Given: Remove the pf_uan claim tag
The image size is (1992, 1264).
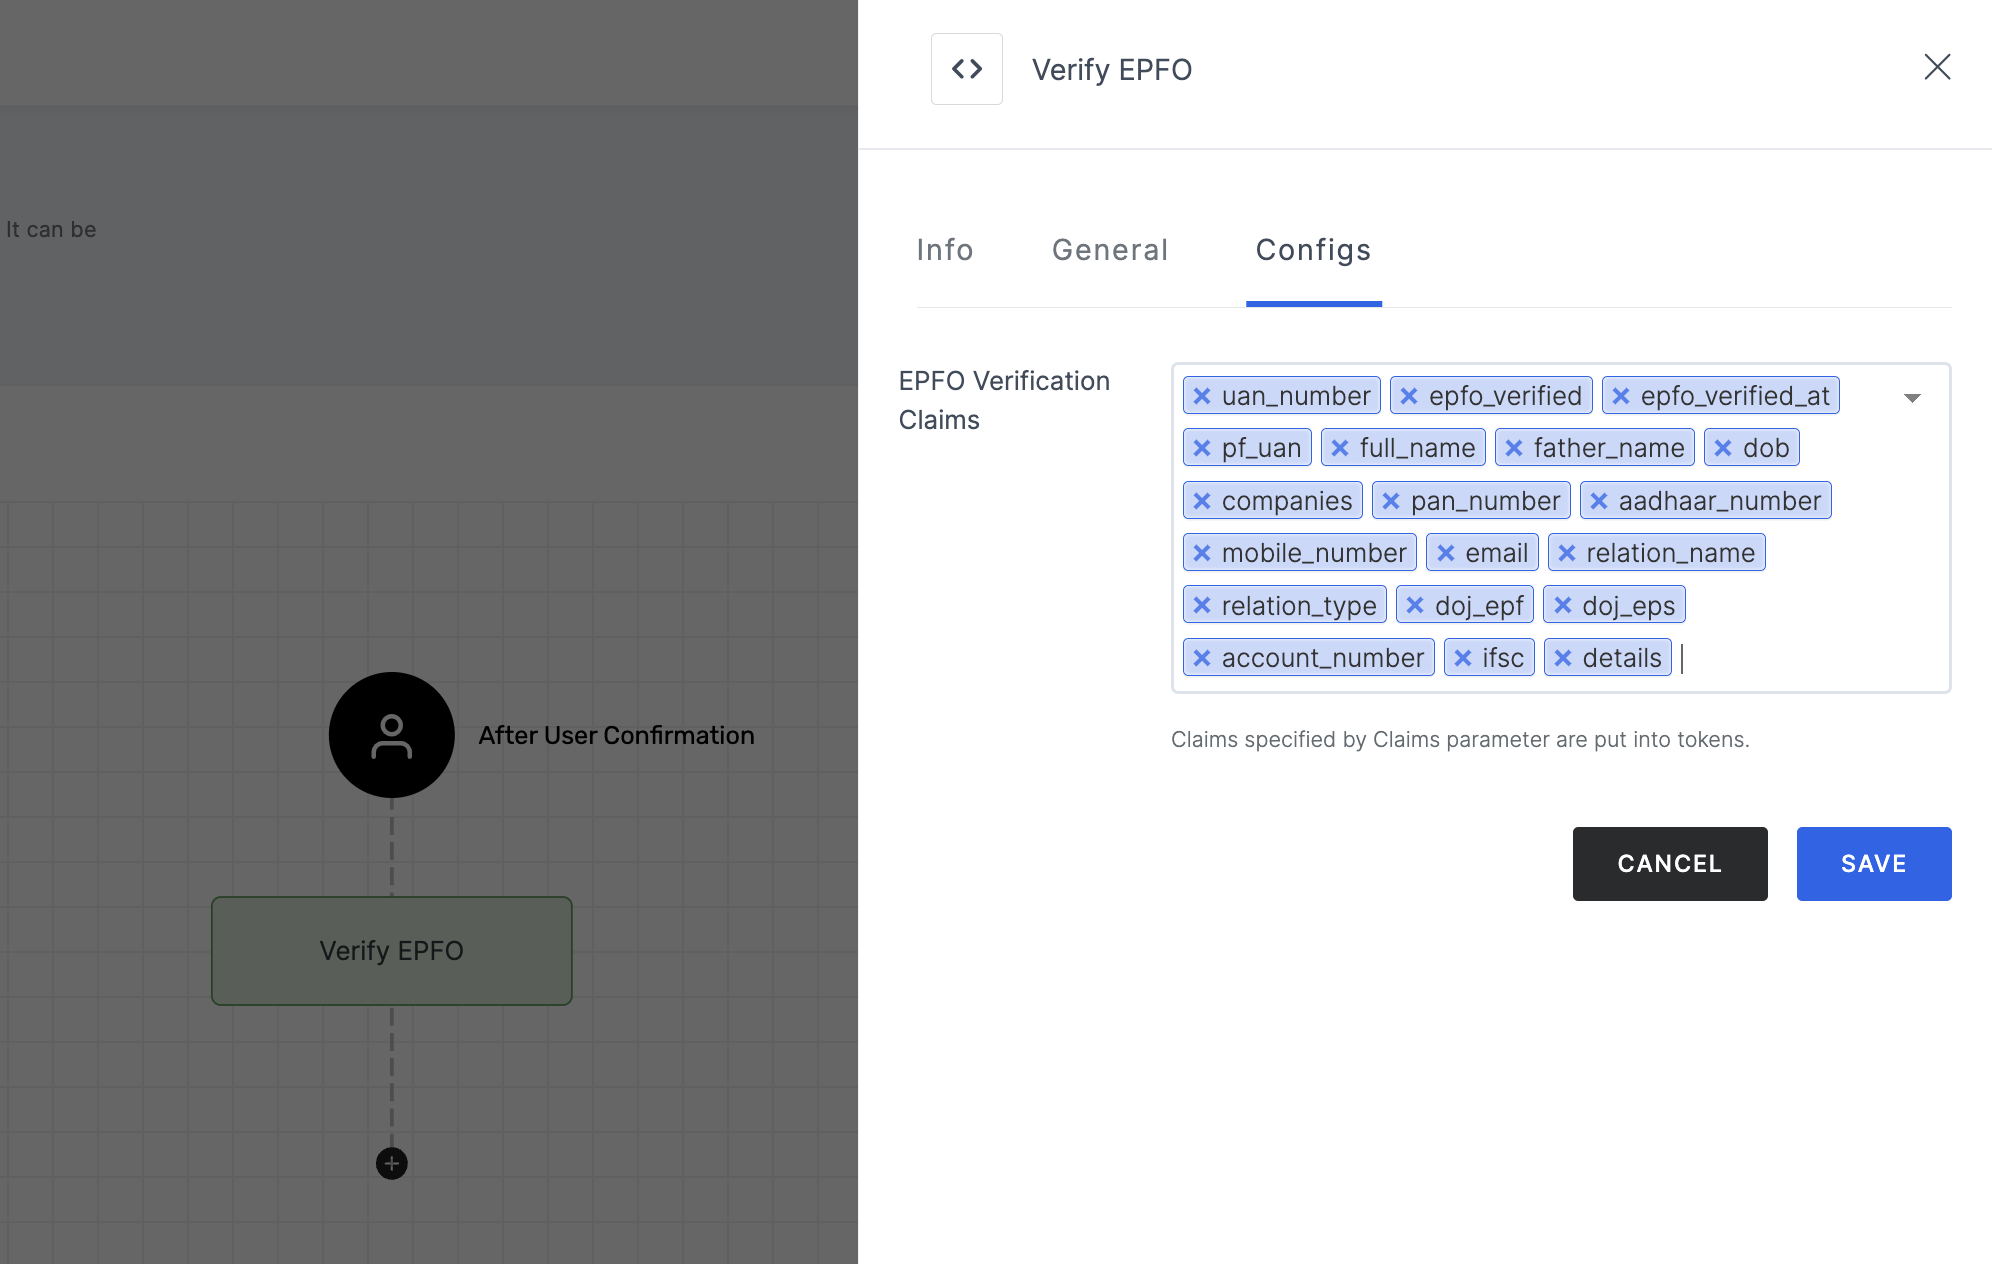Looking at the screenshot, I should [1202, 448].
